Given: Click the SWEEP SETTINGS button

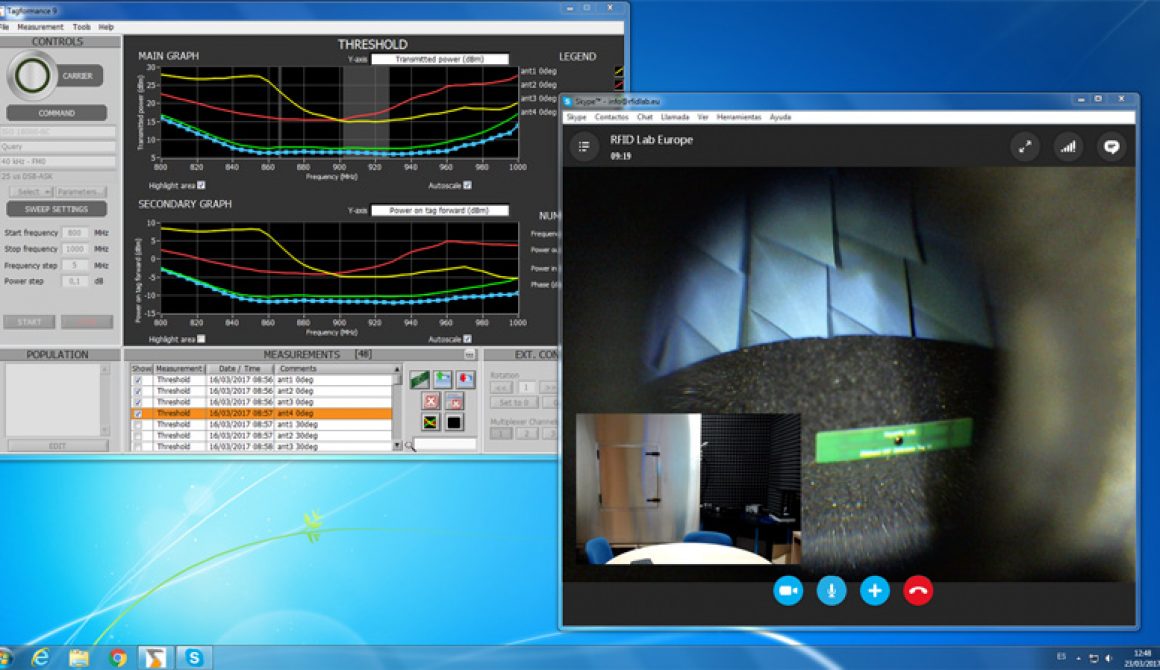Looking at the screenshot, I should tap(56, 208).
